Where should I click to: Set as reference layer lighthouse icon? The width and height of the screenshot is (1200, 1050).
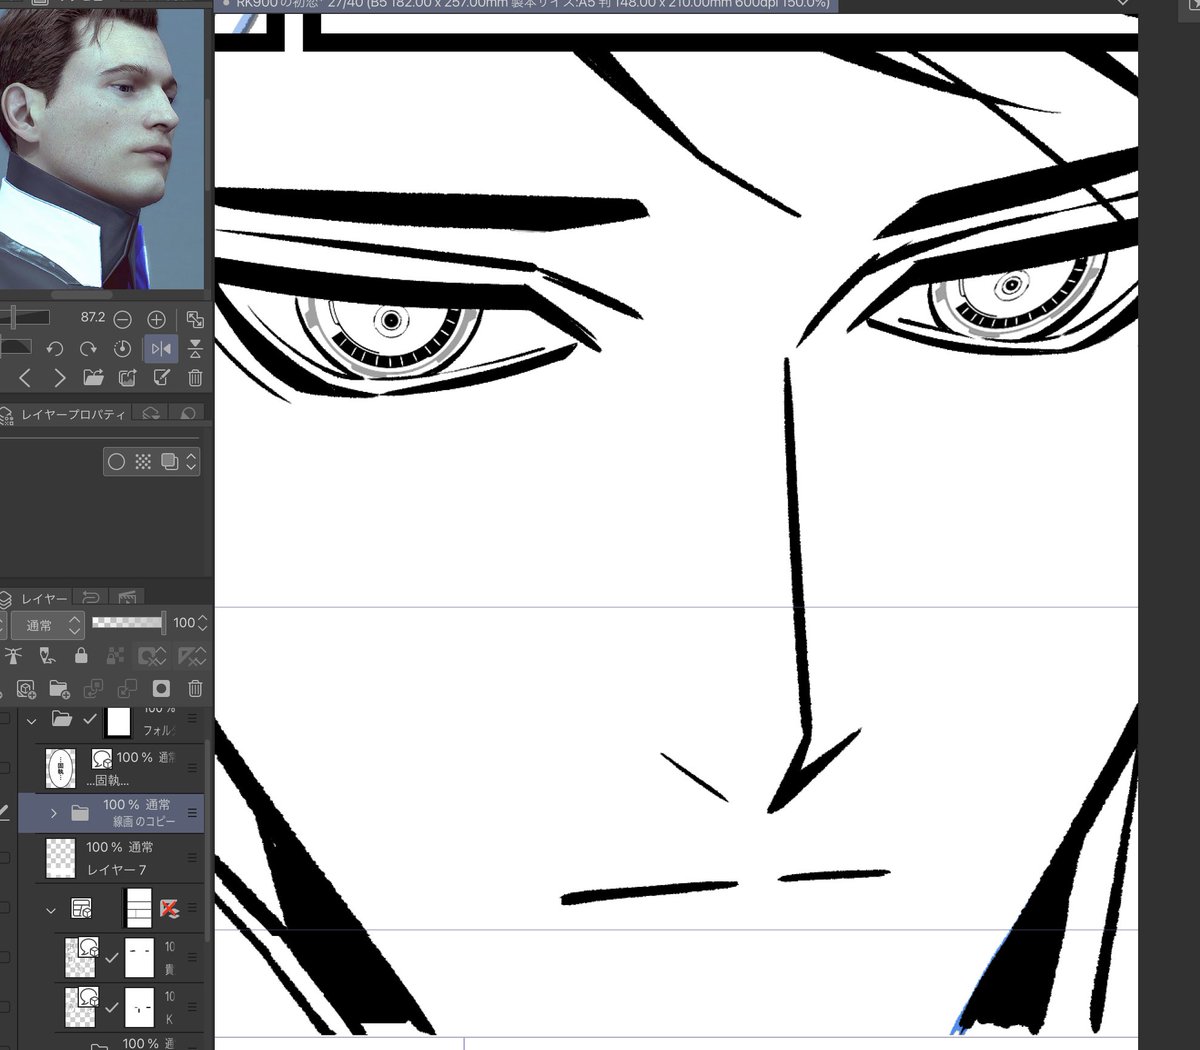(14, 656)
